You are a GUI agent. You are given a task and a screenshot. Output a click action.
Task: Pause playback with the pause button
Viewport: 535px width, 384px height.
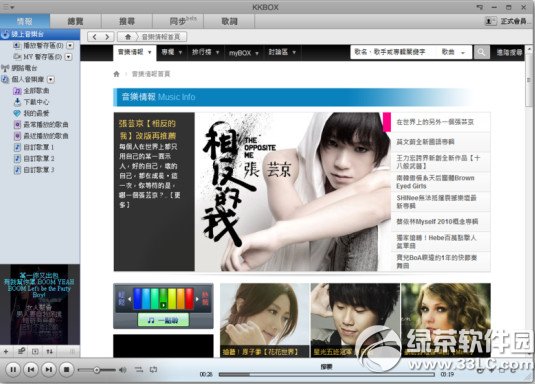(x=13, y=369)
